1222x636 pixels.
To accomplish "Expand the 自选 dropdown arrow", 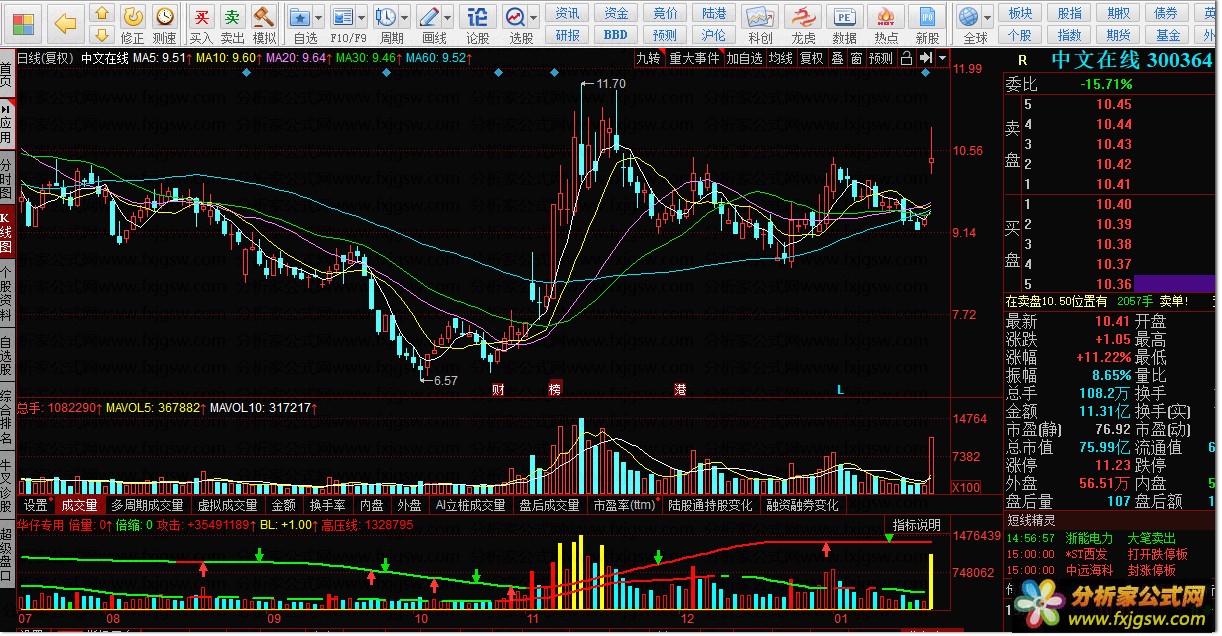I will [318, 18].
